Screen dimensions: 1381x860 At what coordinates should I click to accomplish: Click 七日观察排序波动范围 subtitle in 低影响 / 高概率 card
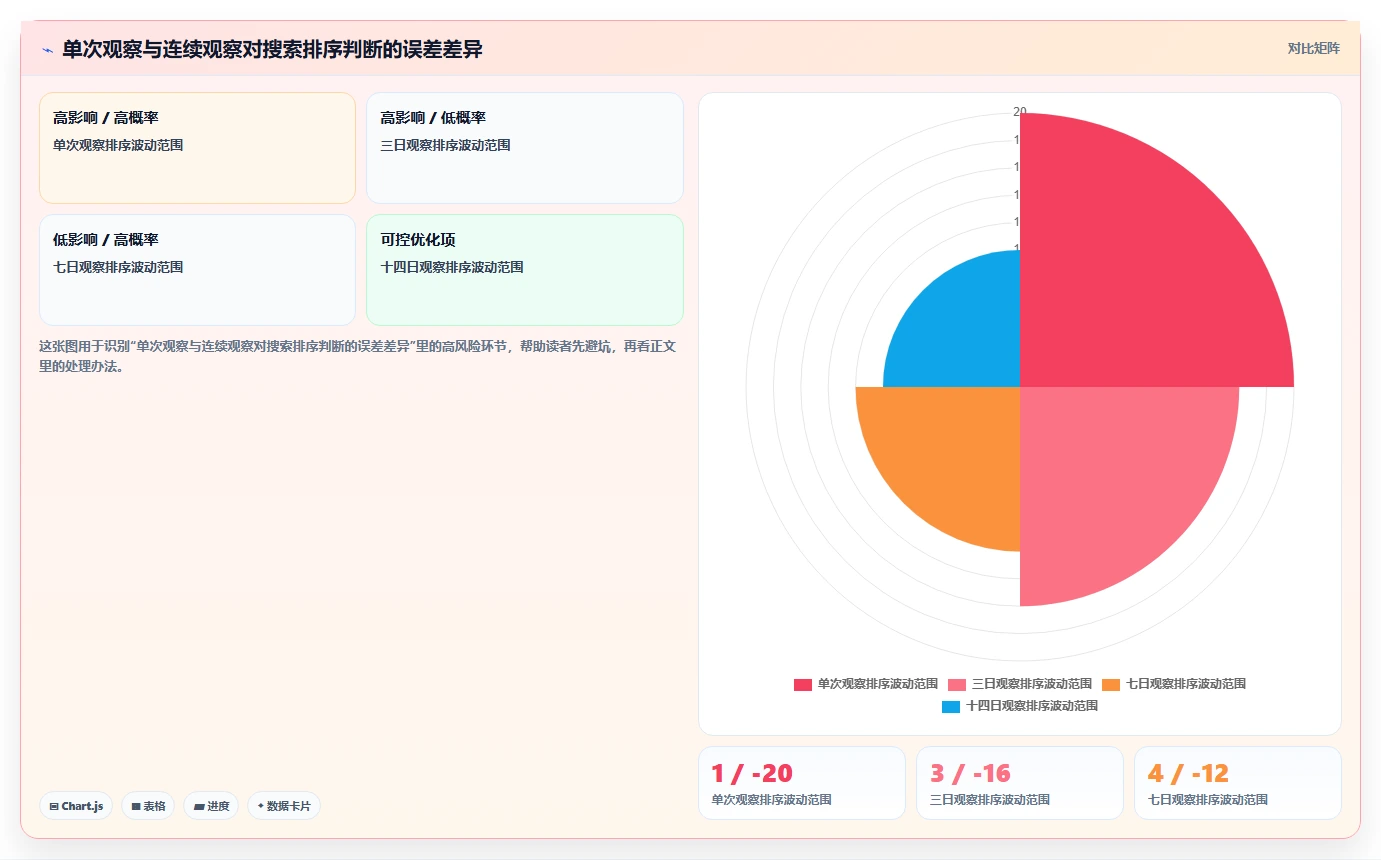118,267
